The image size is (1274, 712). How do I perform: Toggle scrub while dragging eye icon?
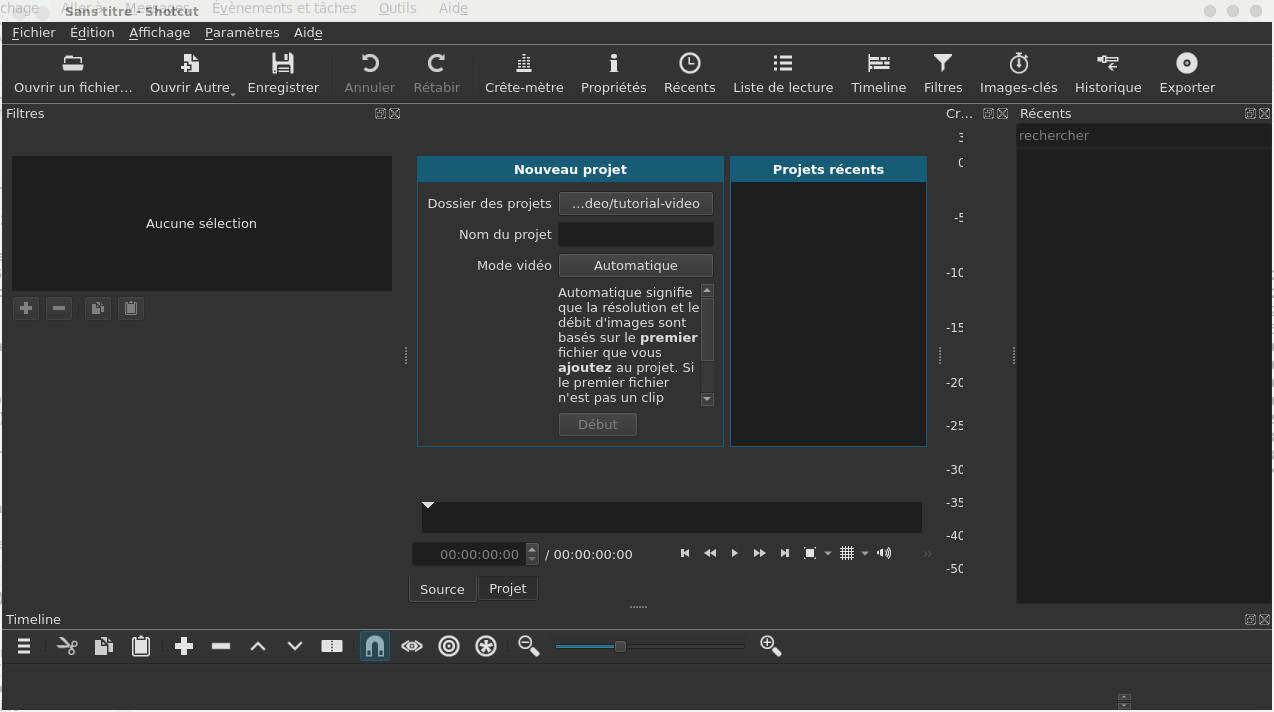click(412, 646)
